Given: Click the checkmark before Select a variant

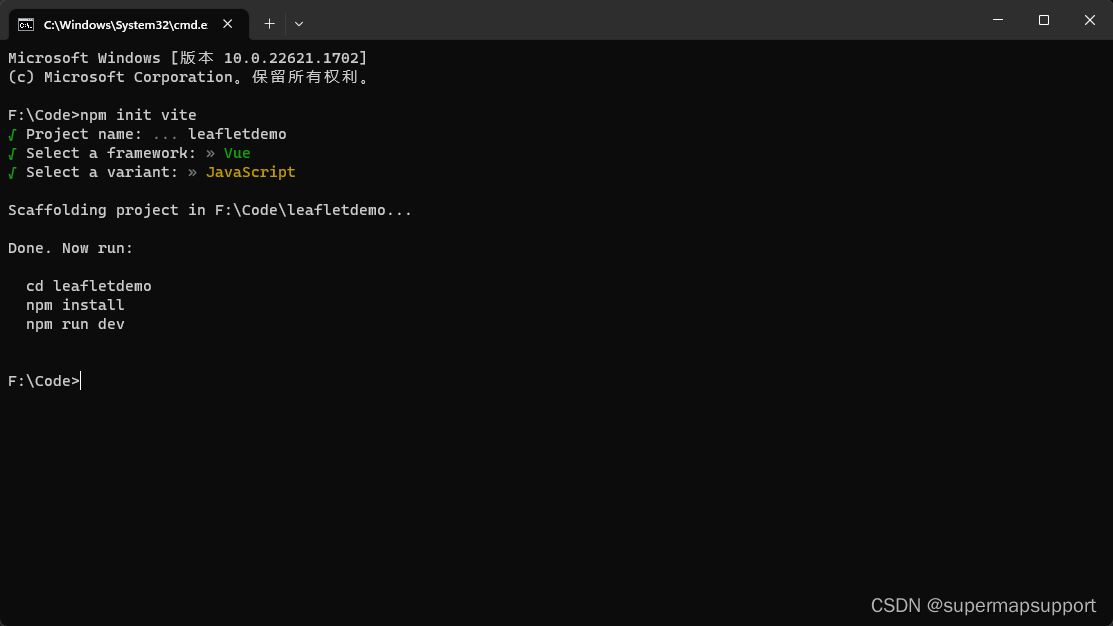Looking at the screenshot, I should (13, 171).
